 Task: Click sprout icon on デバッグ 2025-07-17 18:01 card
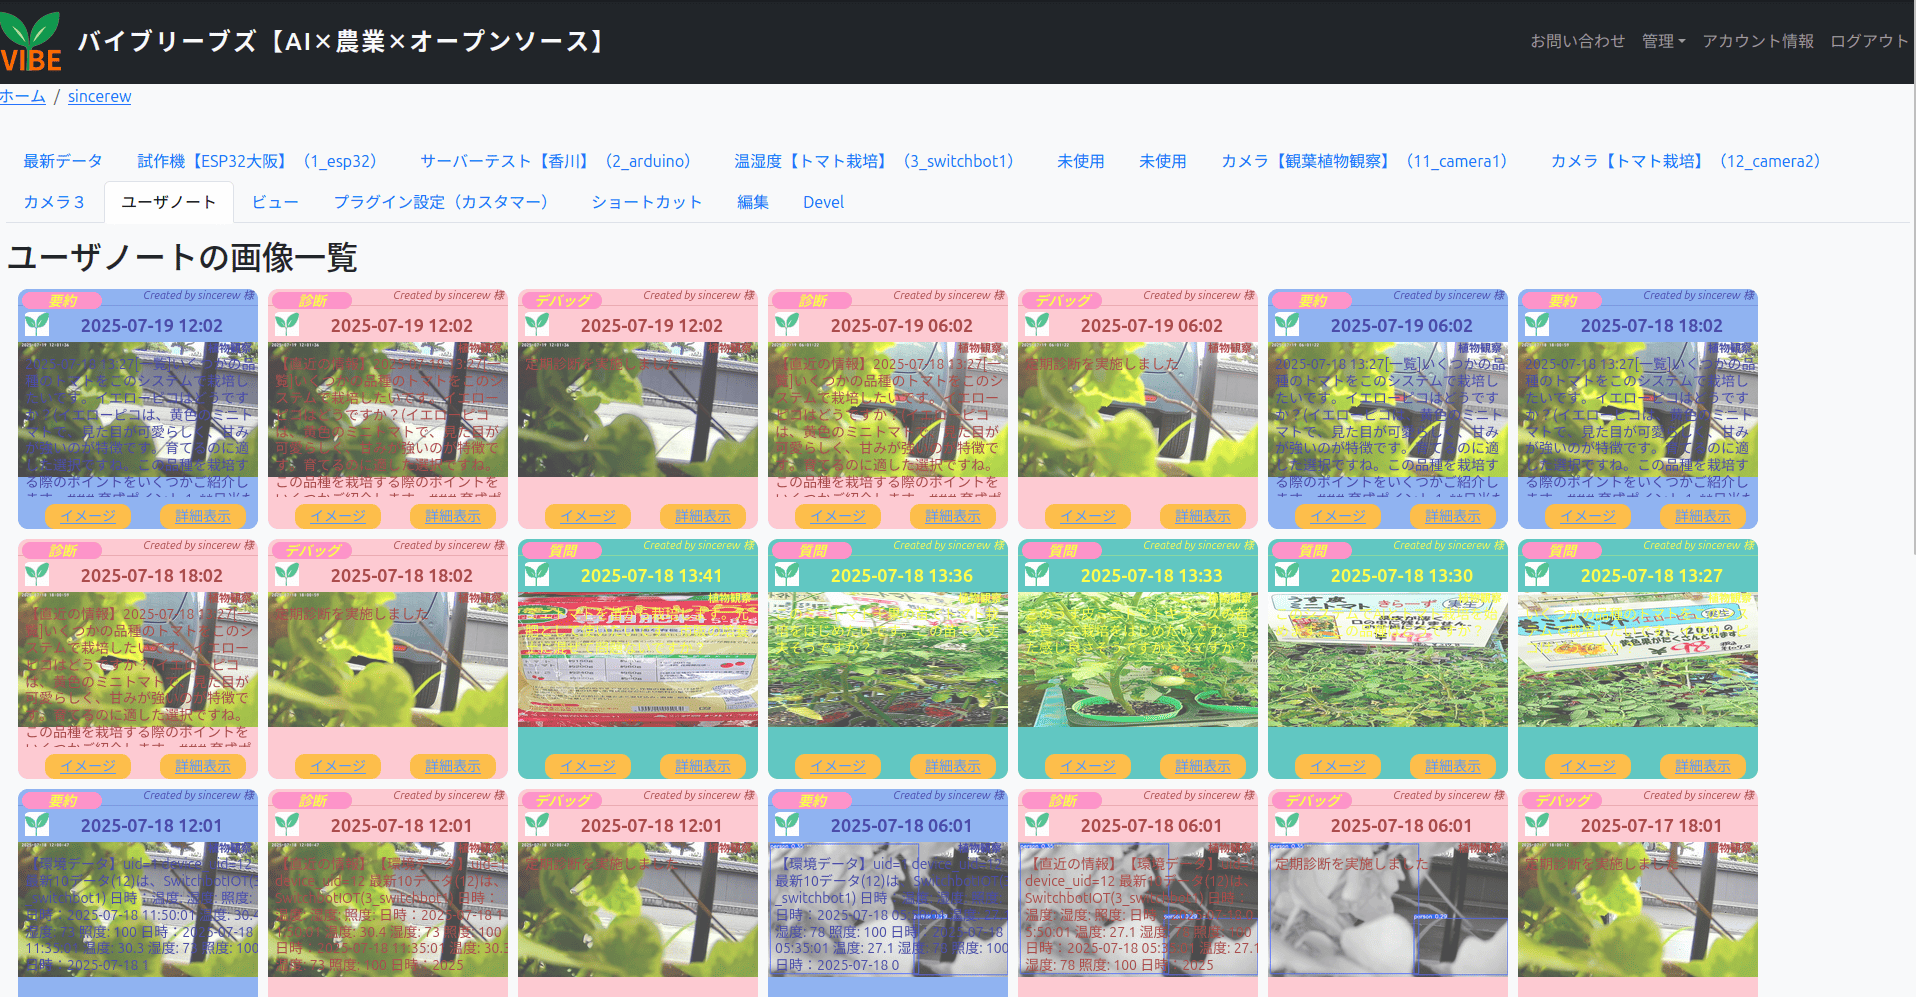pos(1537,824)
